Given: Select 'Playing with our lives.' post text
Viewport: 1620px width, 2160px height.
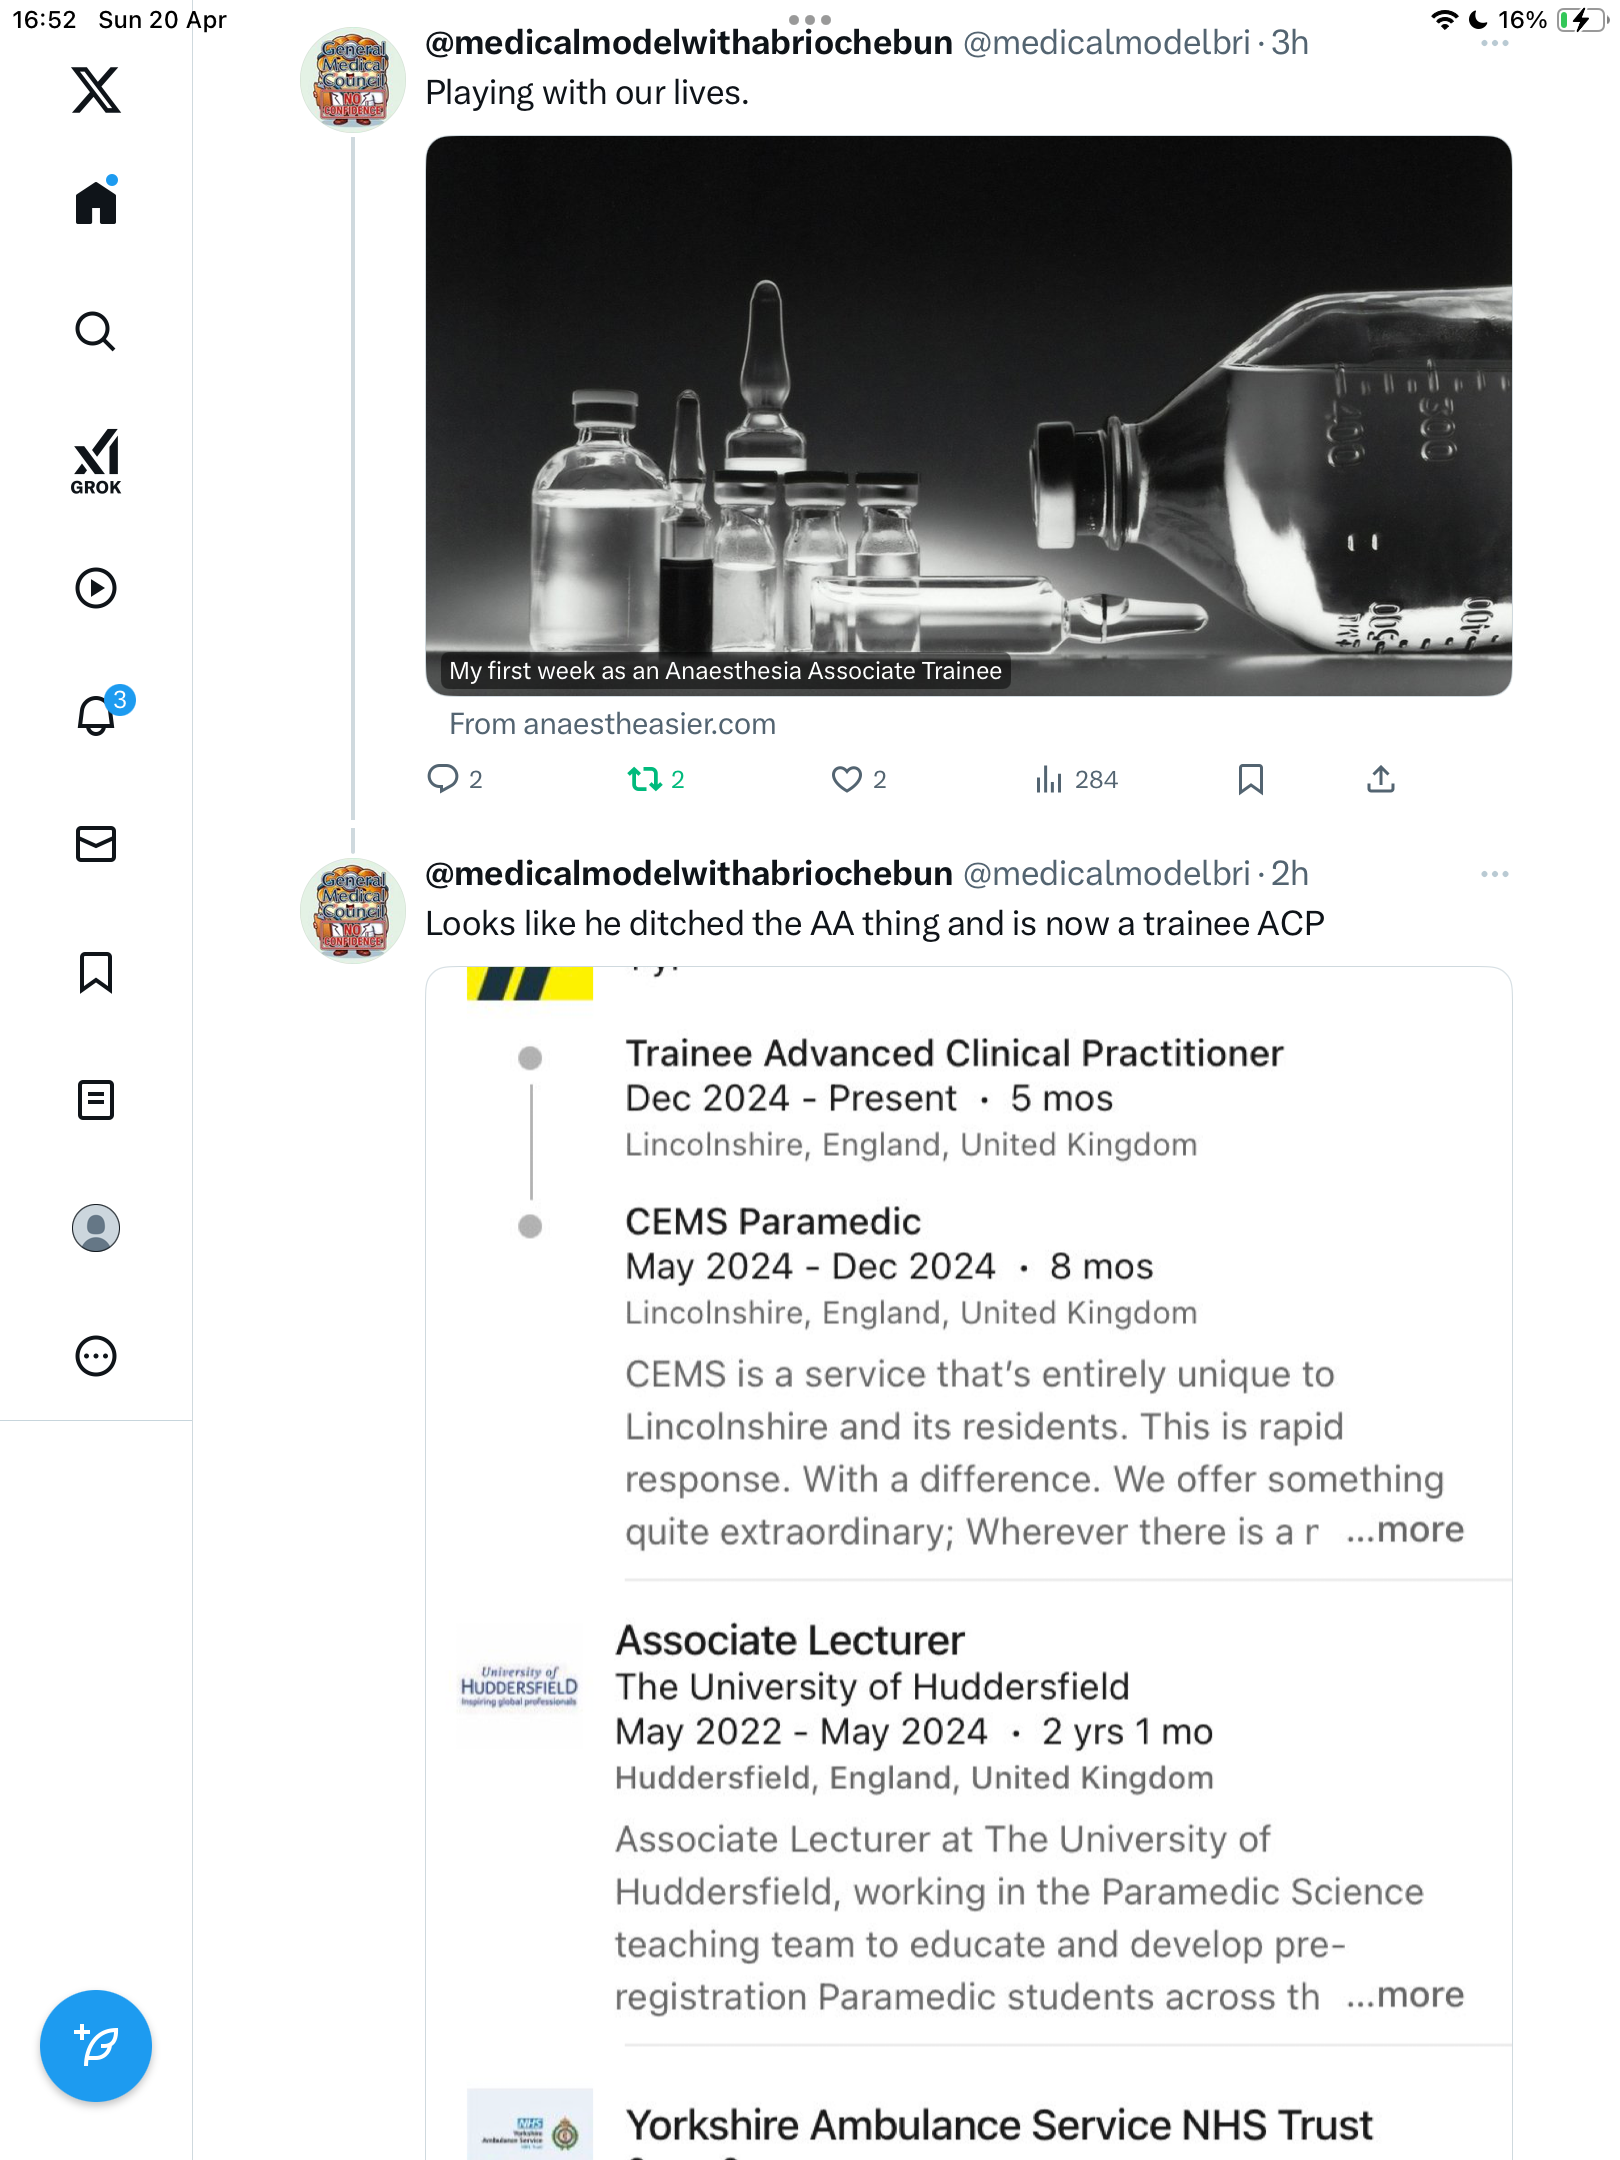Looking at the screenshot, I should click(587, 93).
